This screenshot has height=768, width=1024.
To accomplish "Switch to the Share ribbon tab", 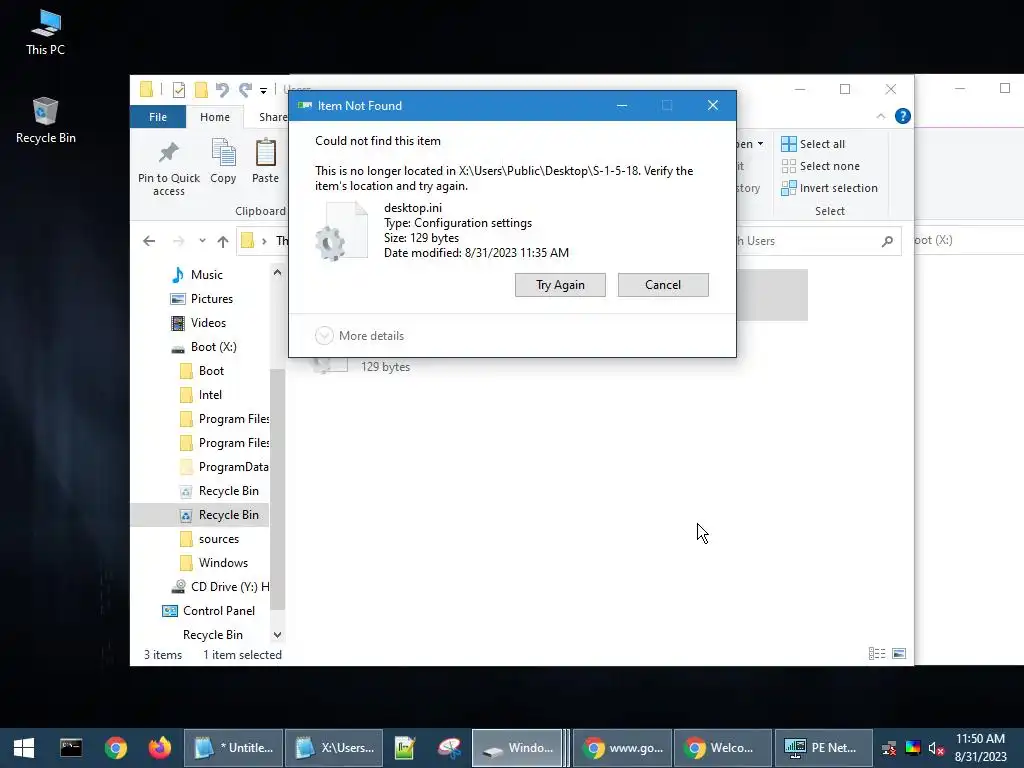I will 272,117.
